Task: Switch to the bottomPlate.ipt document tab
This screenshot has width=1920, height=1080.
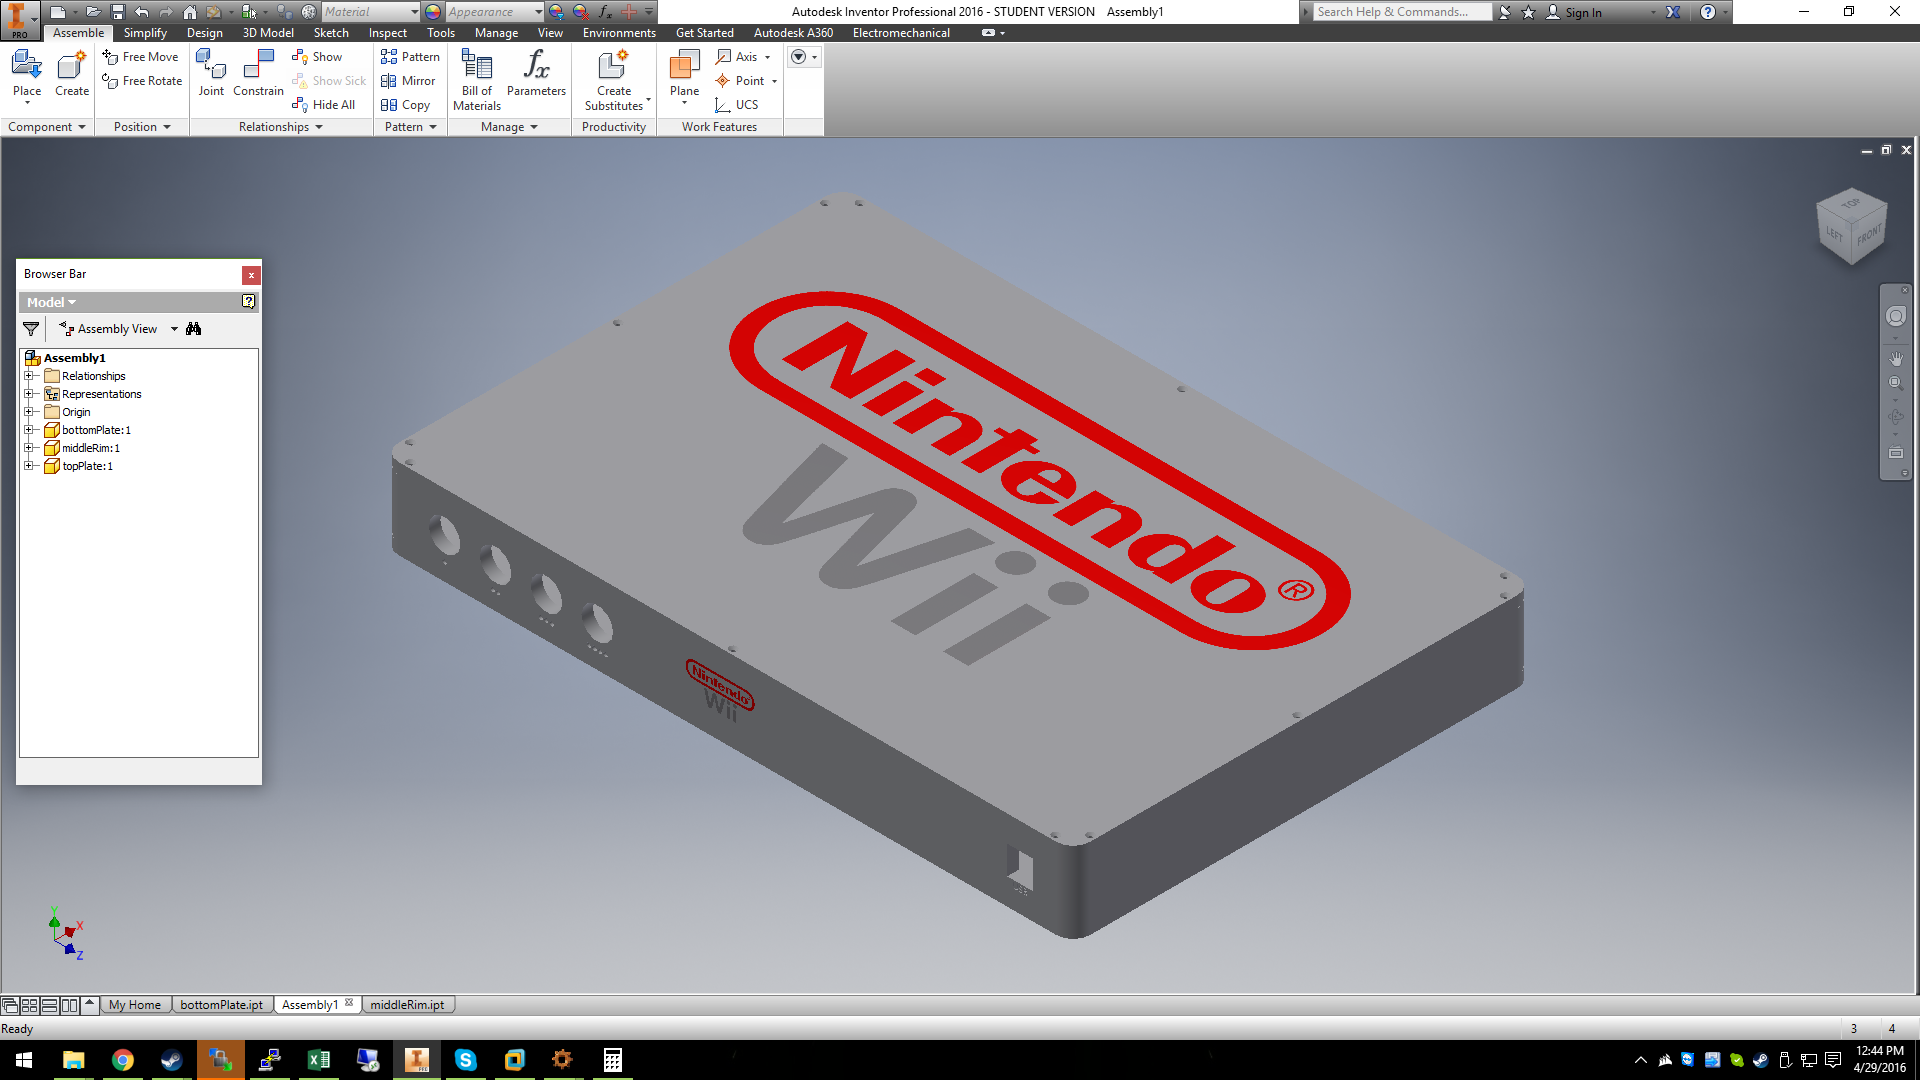Action: pos(222,1005)
